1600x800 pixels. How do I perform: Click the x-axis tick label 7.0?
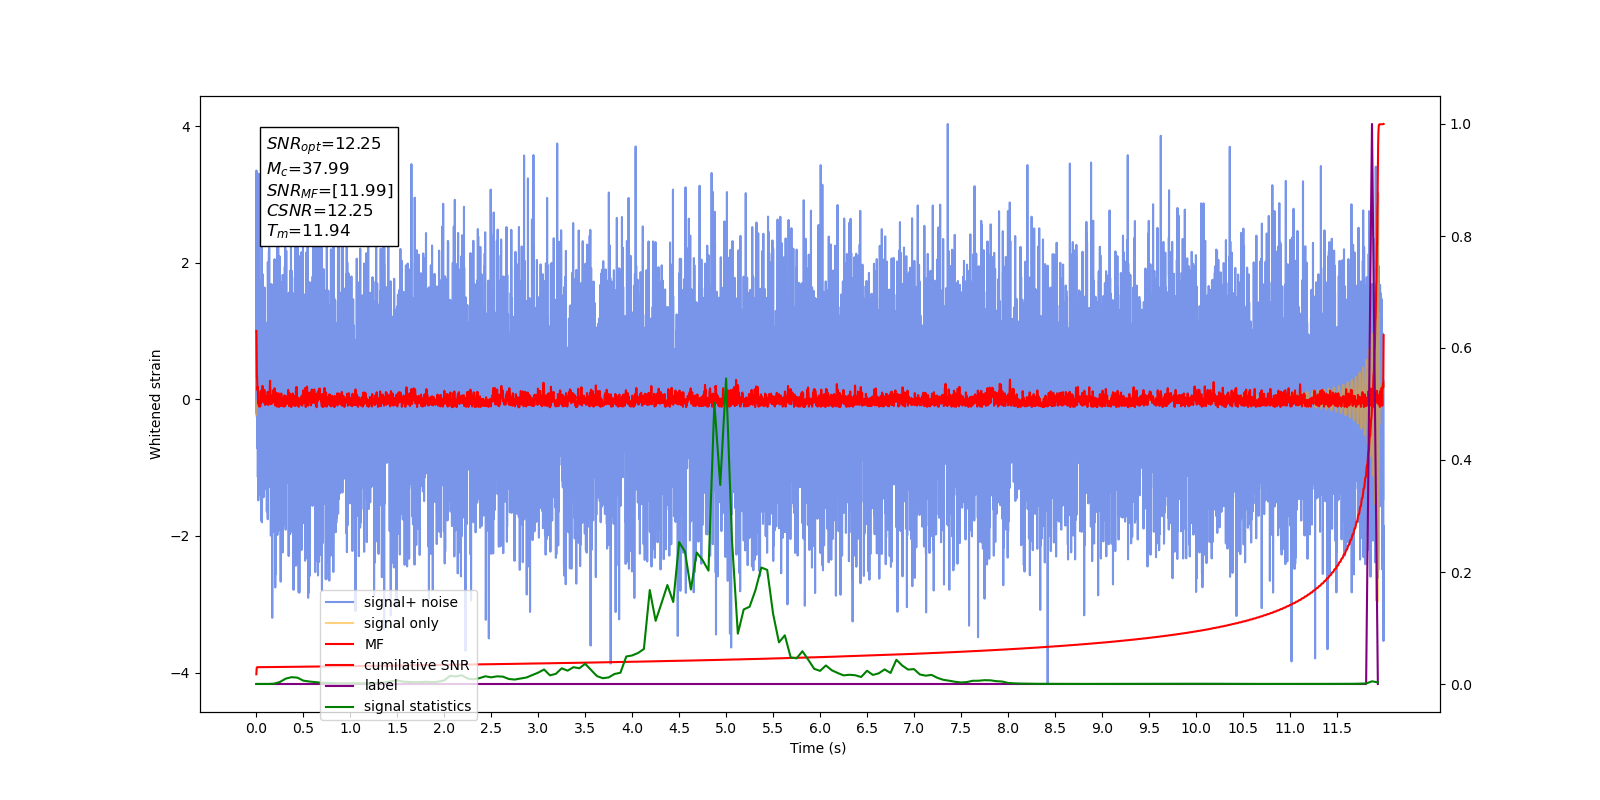(914, 728)
